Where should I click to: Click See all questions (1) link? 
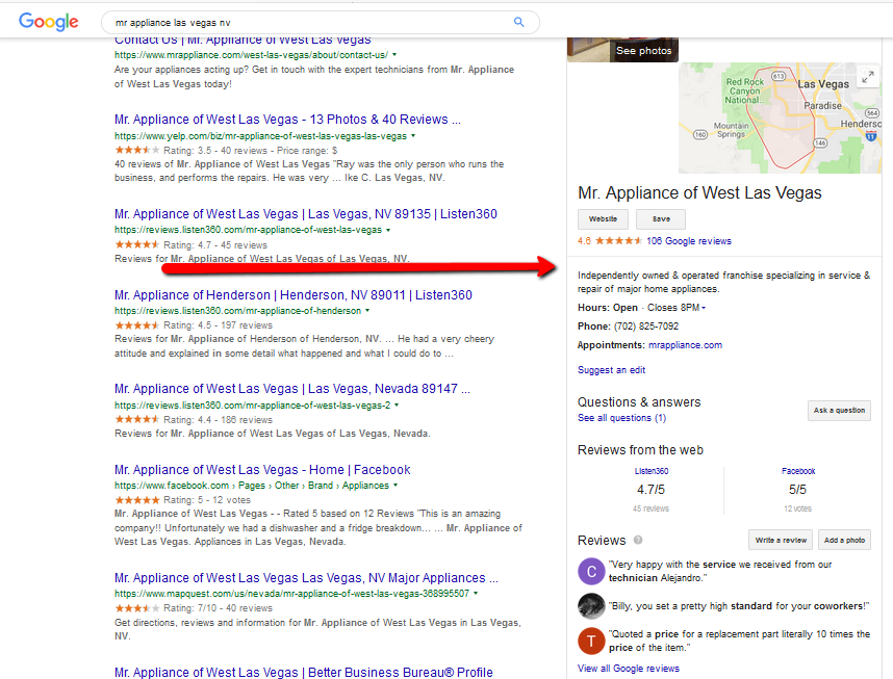pos(621,418)
